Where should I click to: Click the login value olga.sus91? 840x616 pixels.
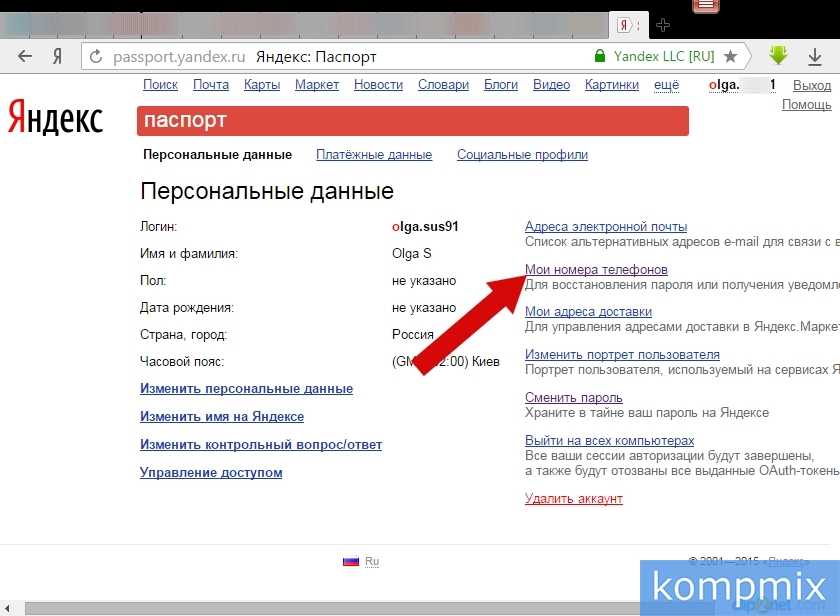click(x=425, y=227)
